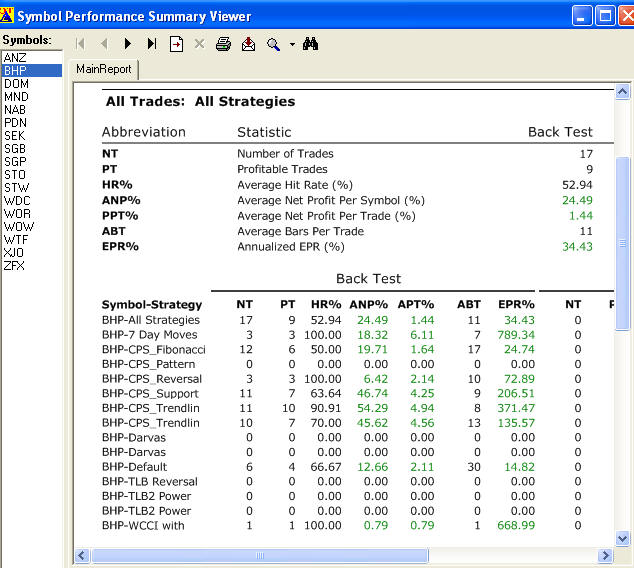Select symbol ZFX in the list

[x=32, y=266]
